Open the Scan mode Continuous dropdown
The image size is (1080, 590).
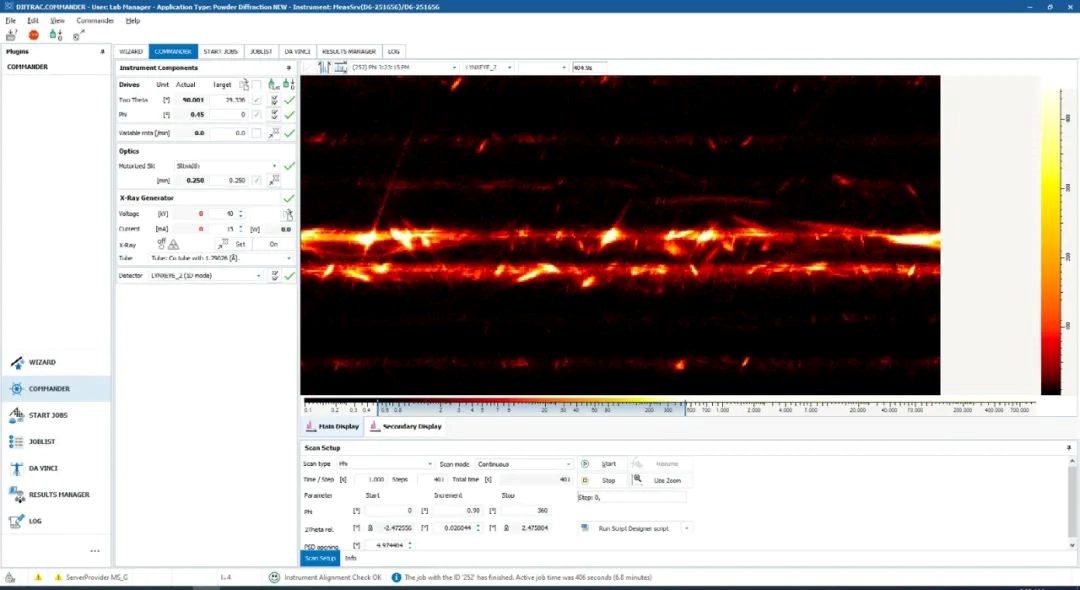[x=568, y=464]
